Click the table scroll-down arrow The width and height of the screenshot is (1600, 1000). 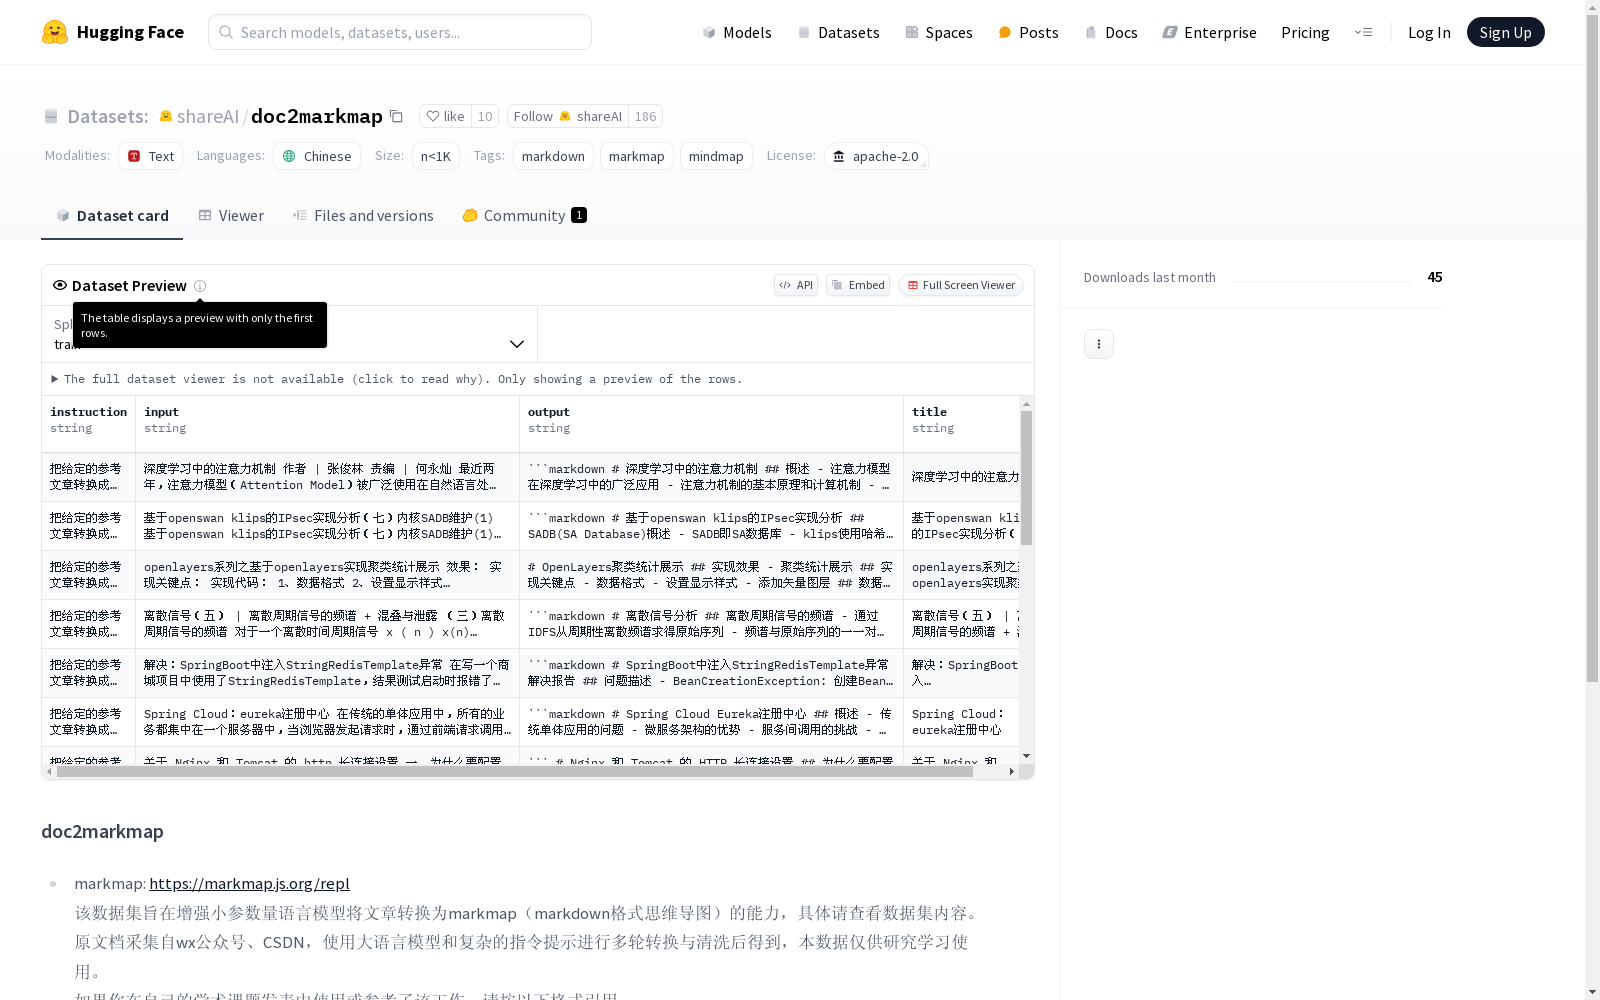(x=1026, y=756)
